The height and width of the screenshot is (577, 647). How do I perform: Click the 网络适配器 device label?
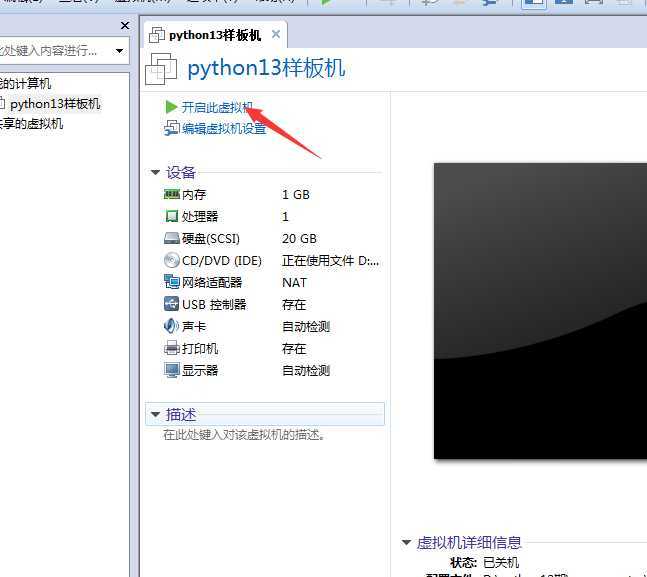[212, 282]
